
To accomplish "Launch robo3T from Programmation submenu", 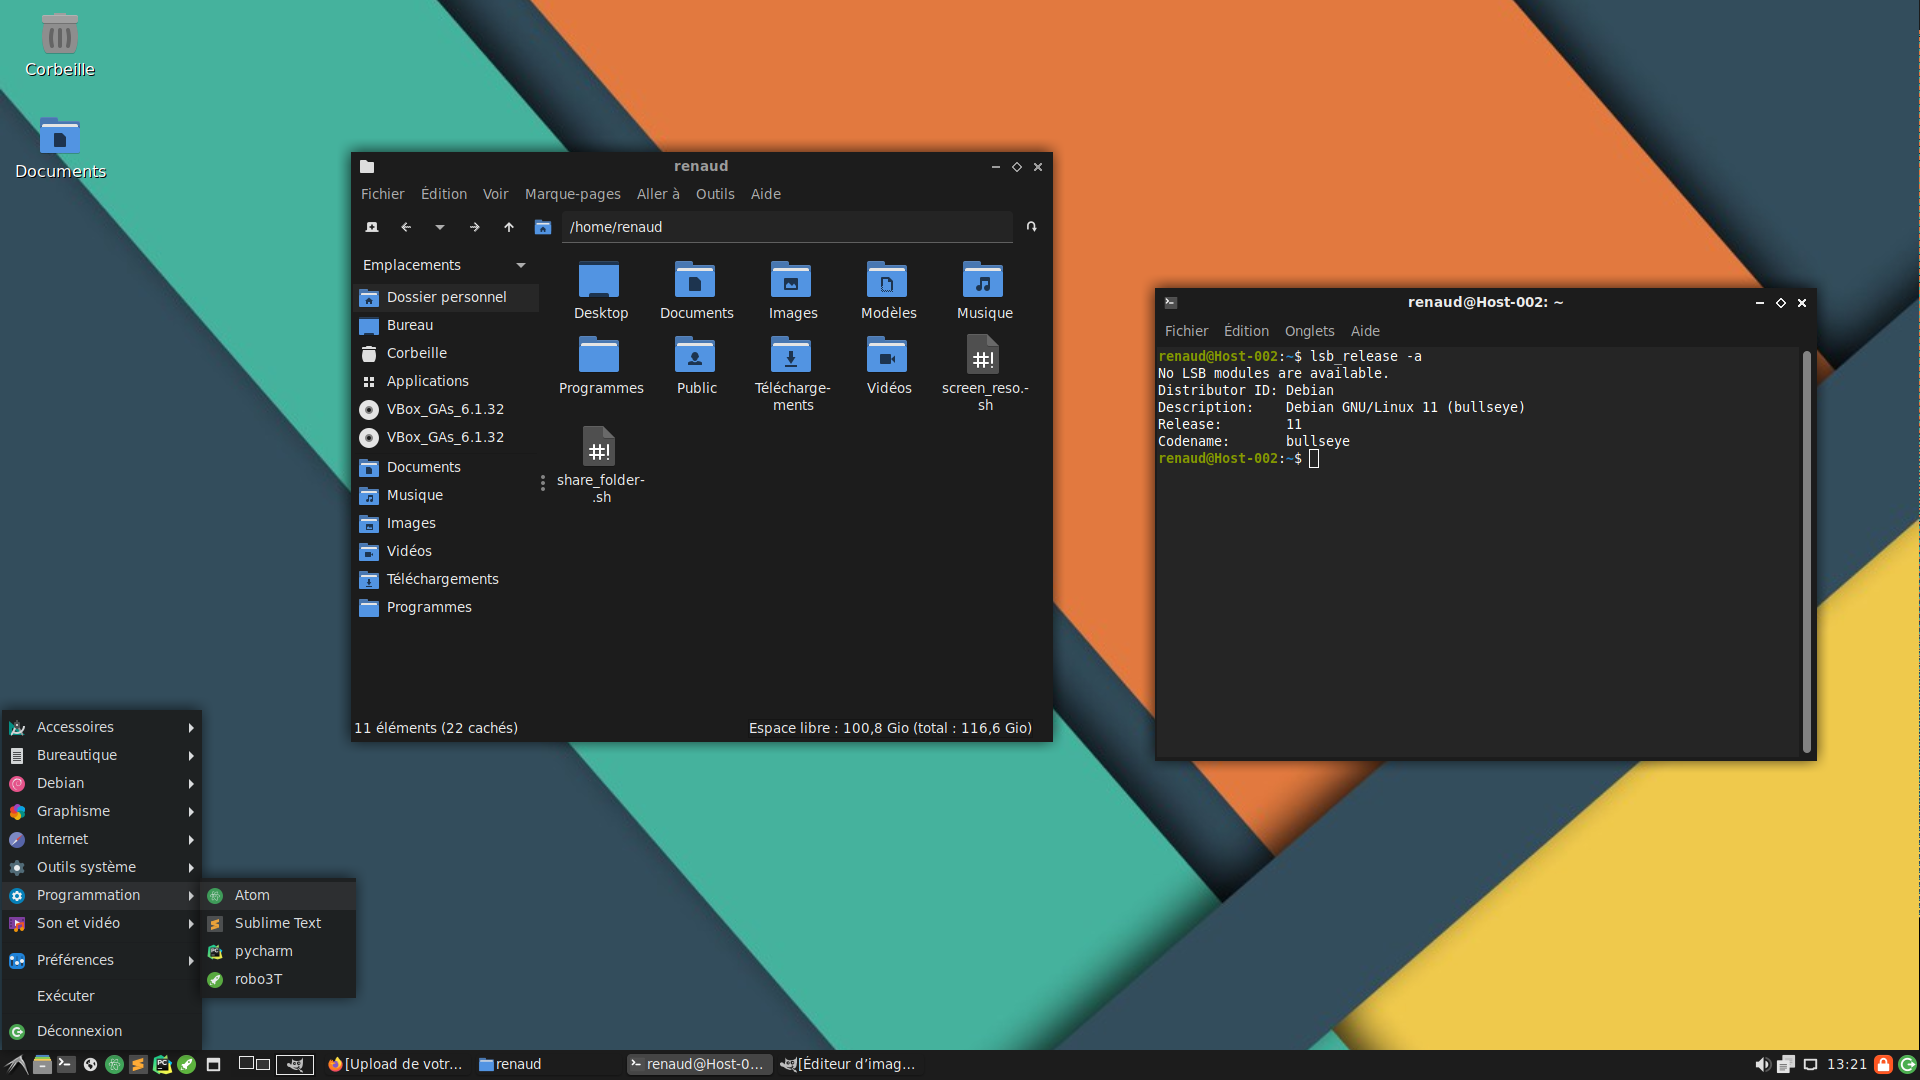I will click(258, 979).
